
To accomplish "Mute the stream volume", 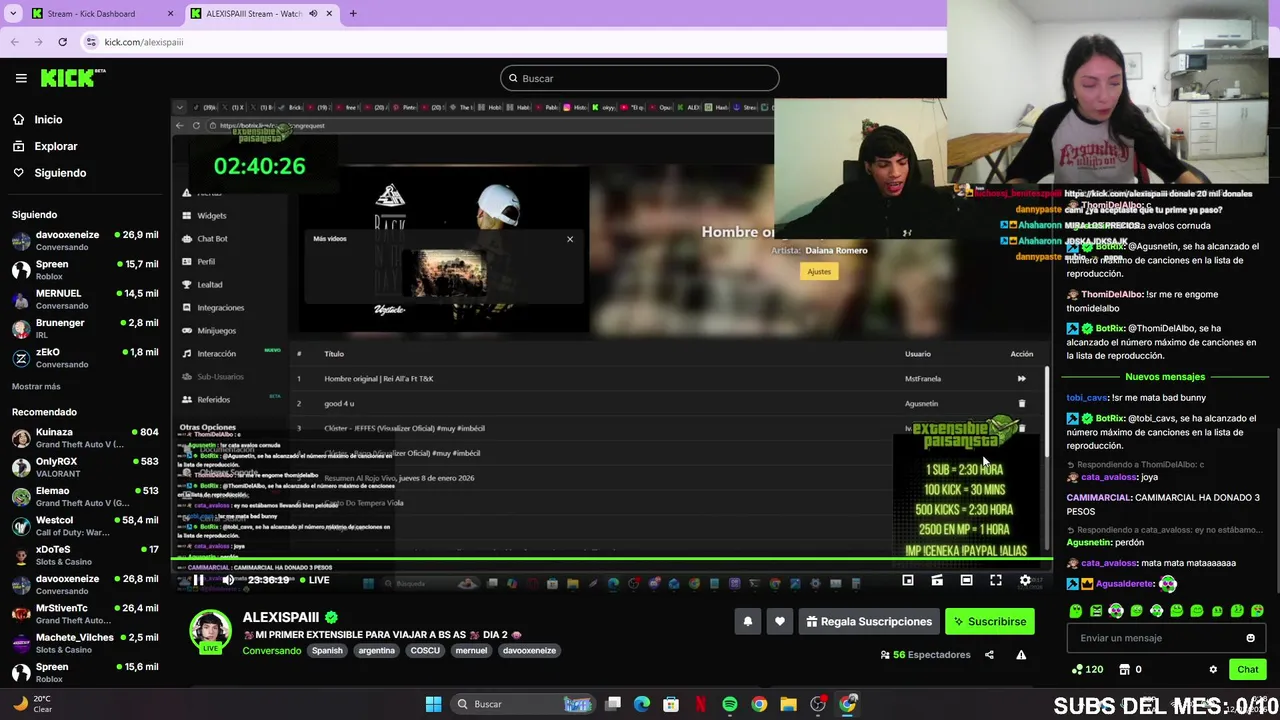I will pos(228,580).
